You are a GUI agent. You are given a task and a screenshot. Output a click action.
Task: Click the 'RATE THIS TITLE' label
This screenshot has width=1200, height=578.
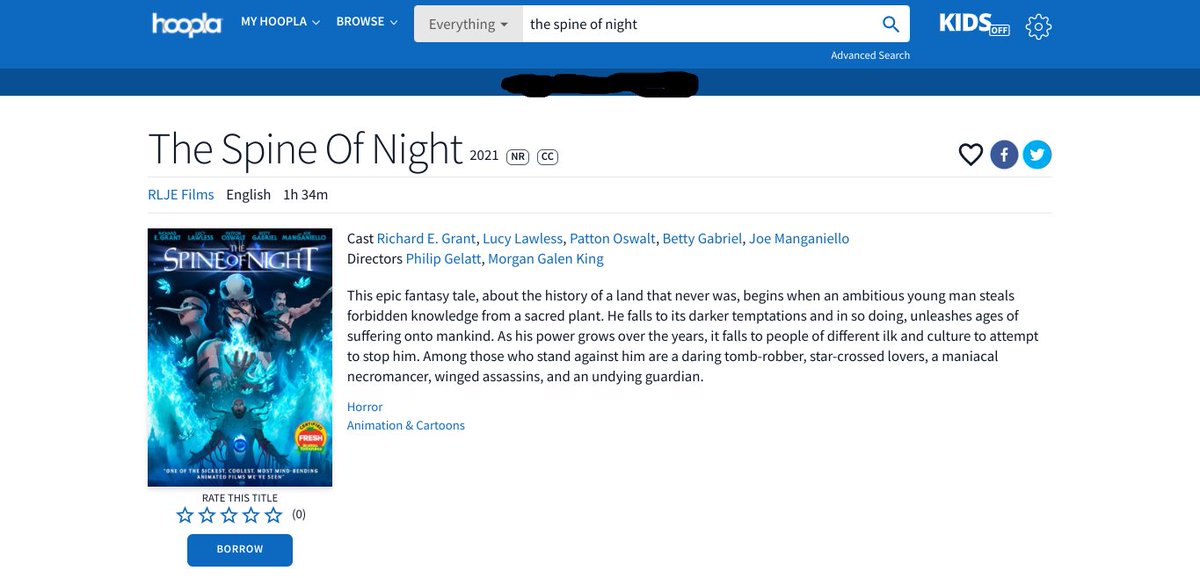point(240,498)
